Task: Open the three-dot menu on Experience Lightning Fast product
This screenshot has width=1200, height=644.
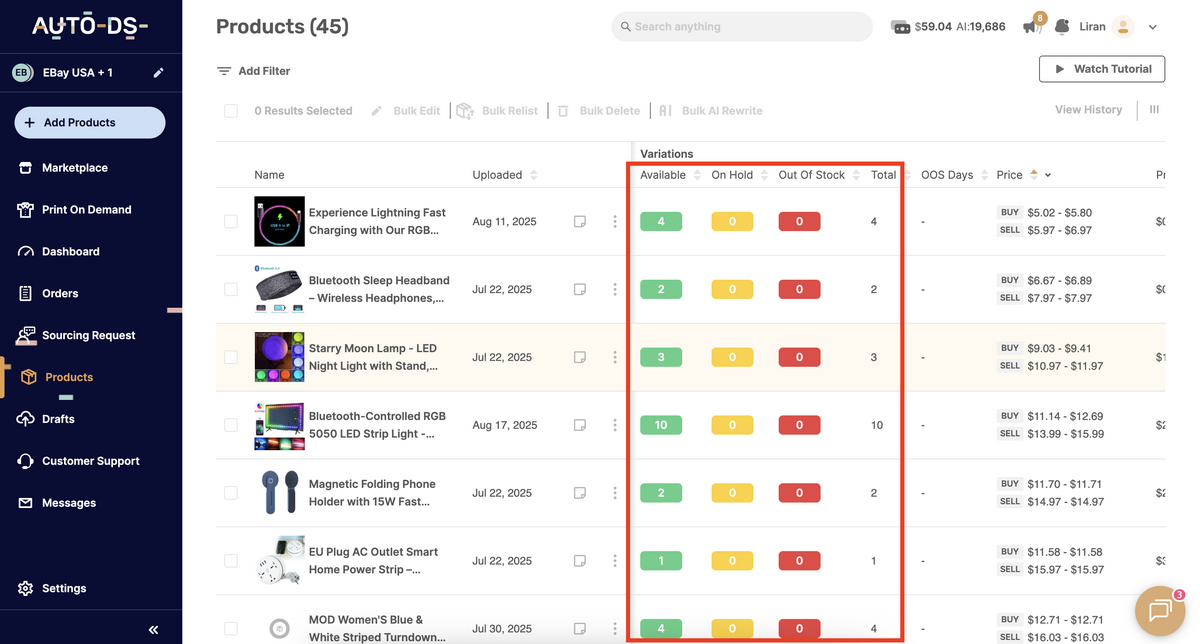Action: click(x=614, y=220)
